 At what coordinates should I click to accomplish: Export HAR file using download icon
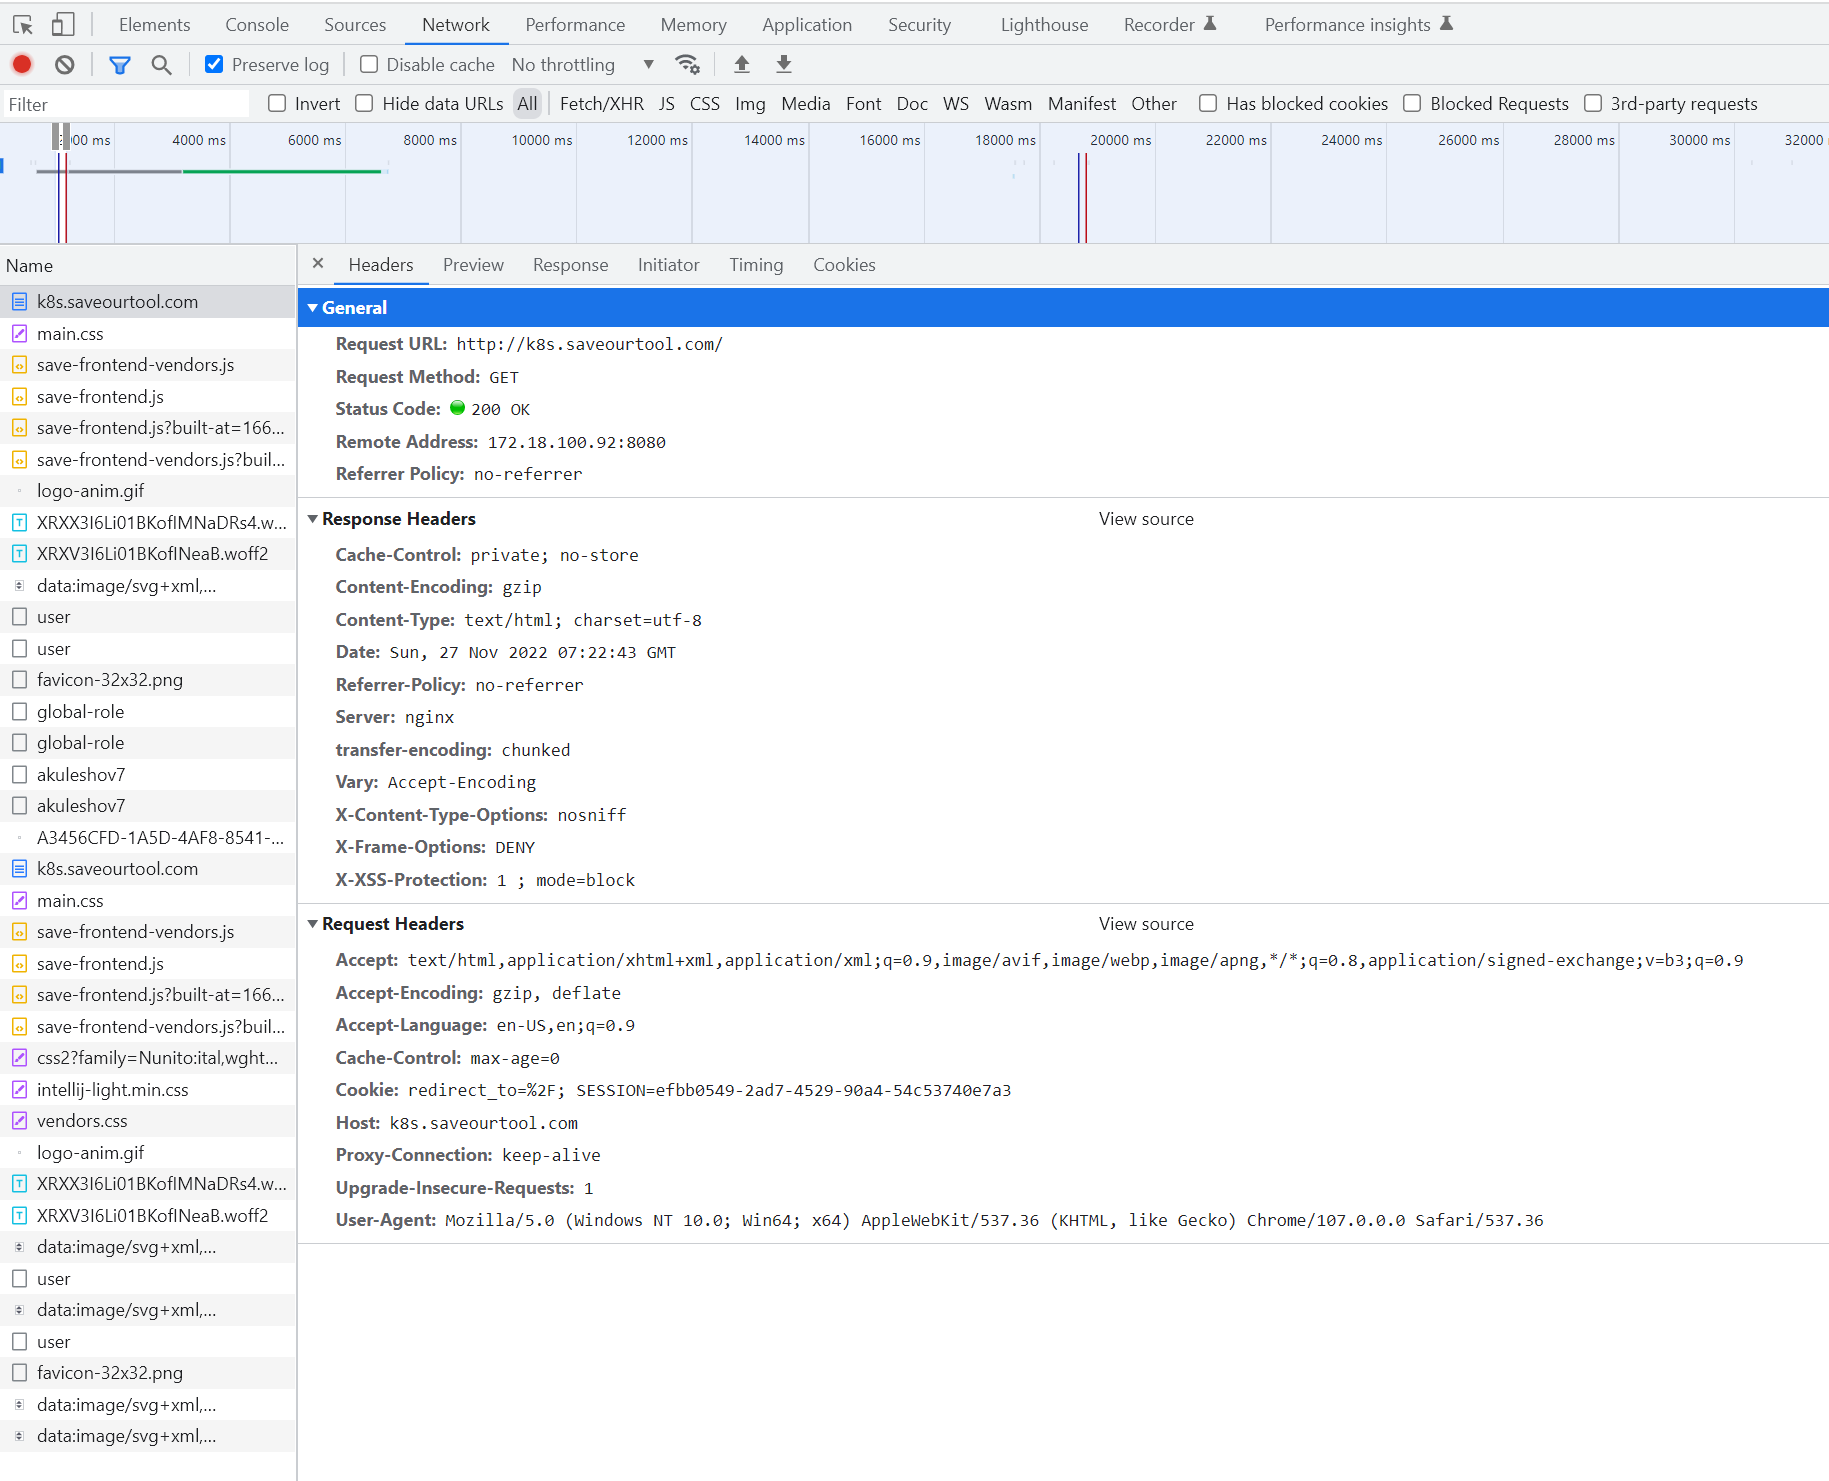pyautogui.click(x=784, y=64)
